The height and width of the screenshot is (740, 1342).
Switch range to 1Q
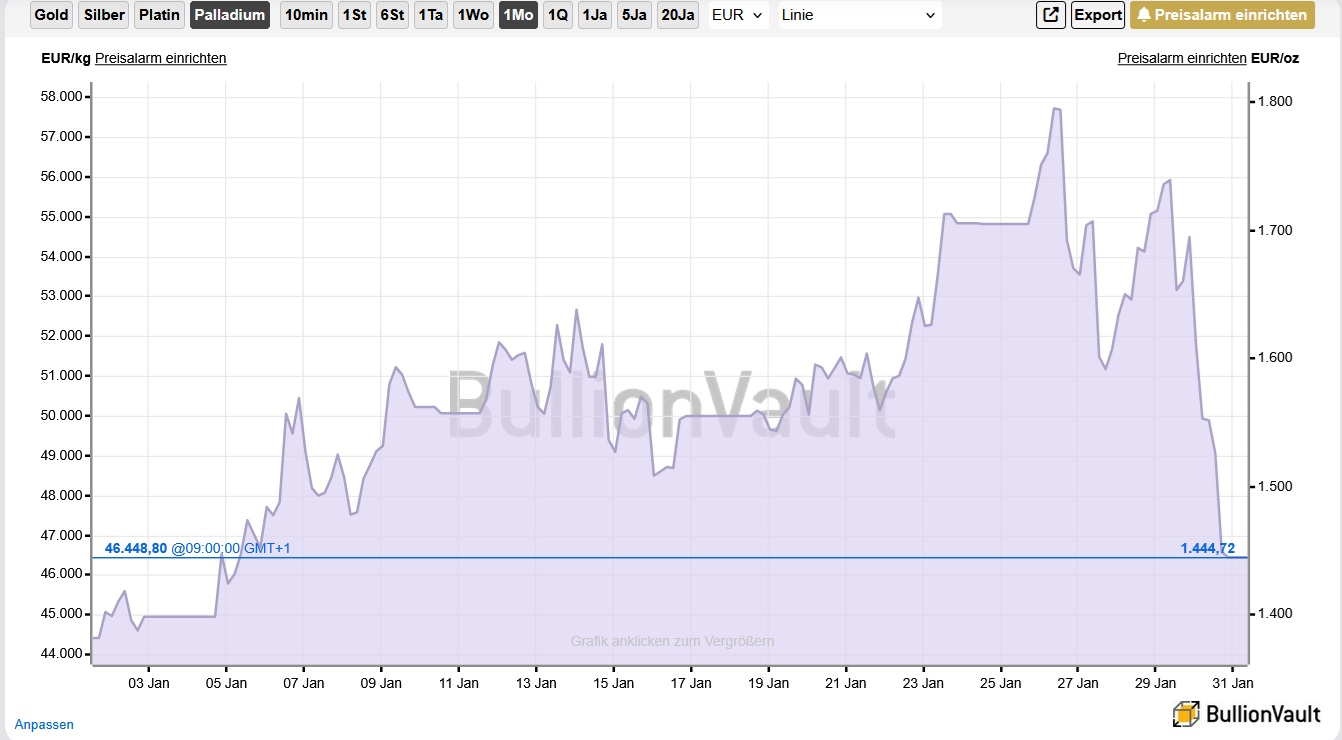pos(557,15)
